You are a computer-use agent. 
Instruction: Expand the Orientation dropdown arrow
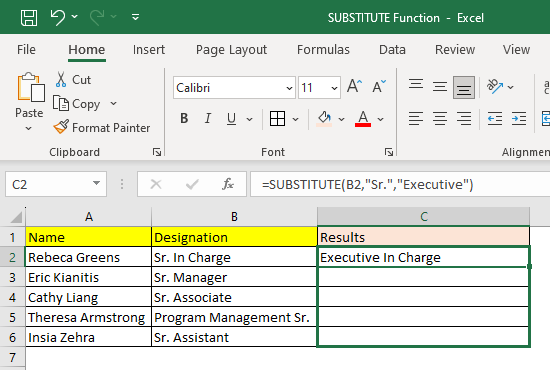click(x=511, y=87)
